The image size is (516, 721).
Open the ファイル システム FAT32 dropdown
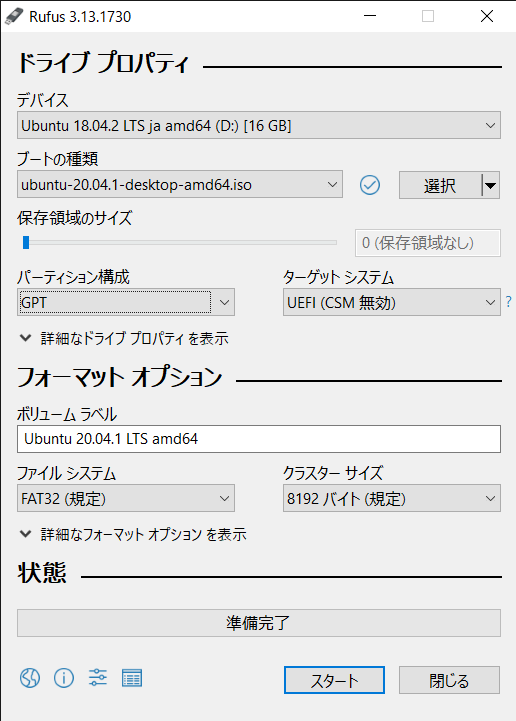[x=126, y=498]
